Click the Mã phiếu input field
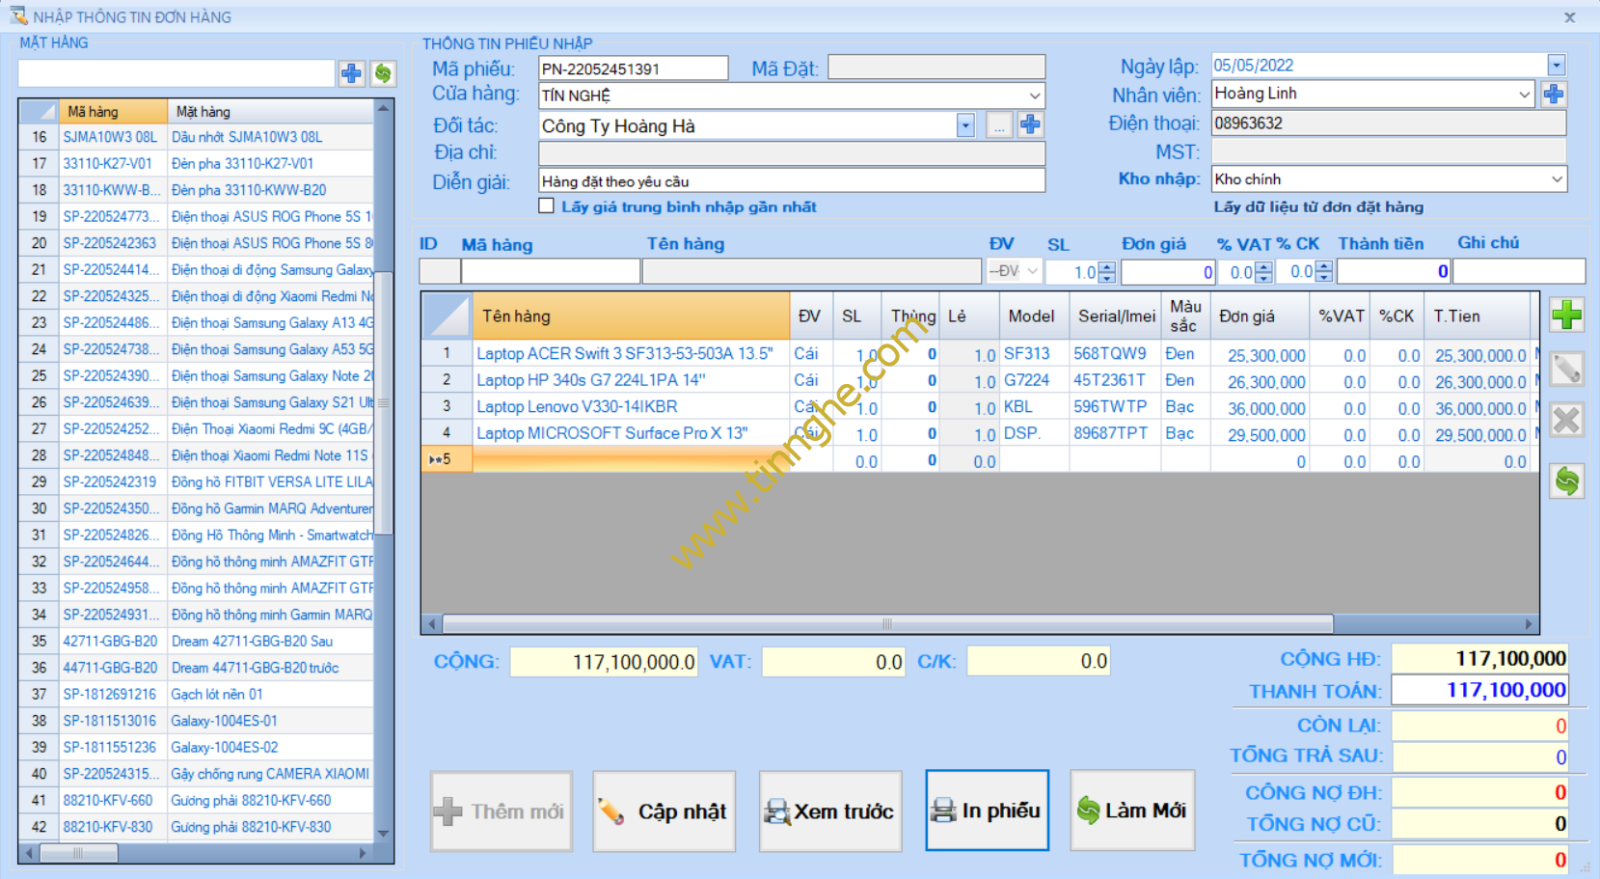Viewport: 1600px width, 879px height. tap(633, 68)
